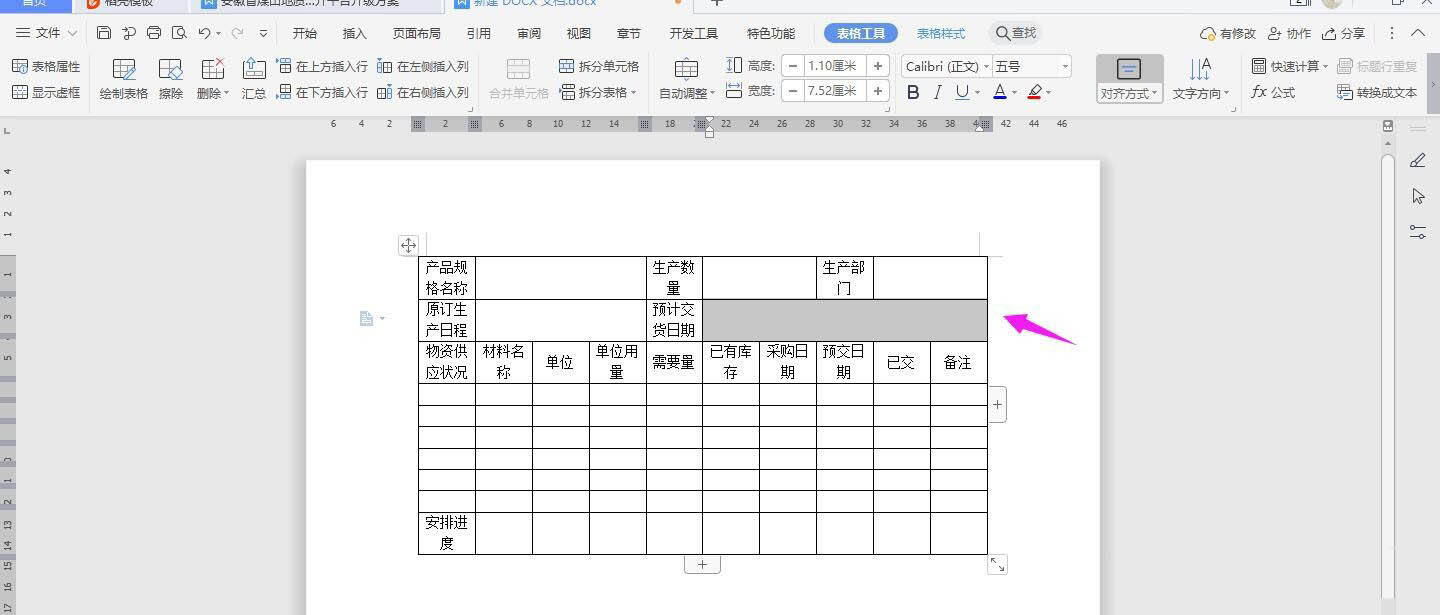The image size is (1440, 615).
Task: Click the 汇总 summary icon
Action: point(254,80)
